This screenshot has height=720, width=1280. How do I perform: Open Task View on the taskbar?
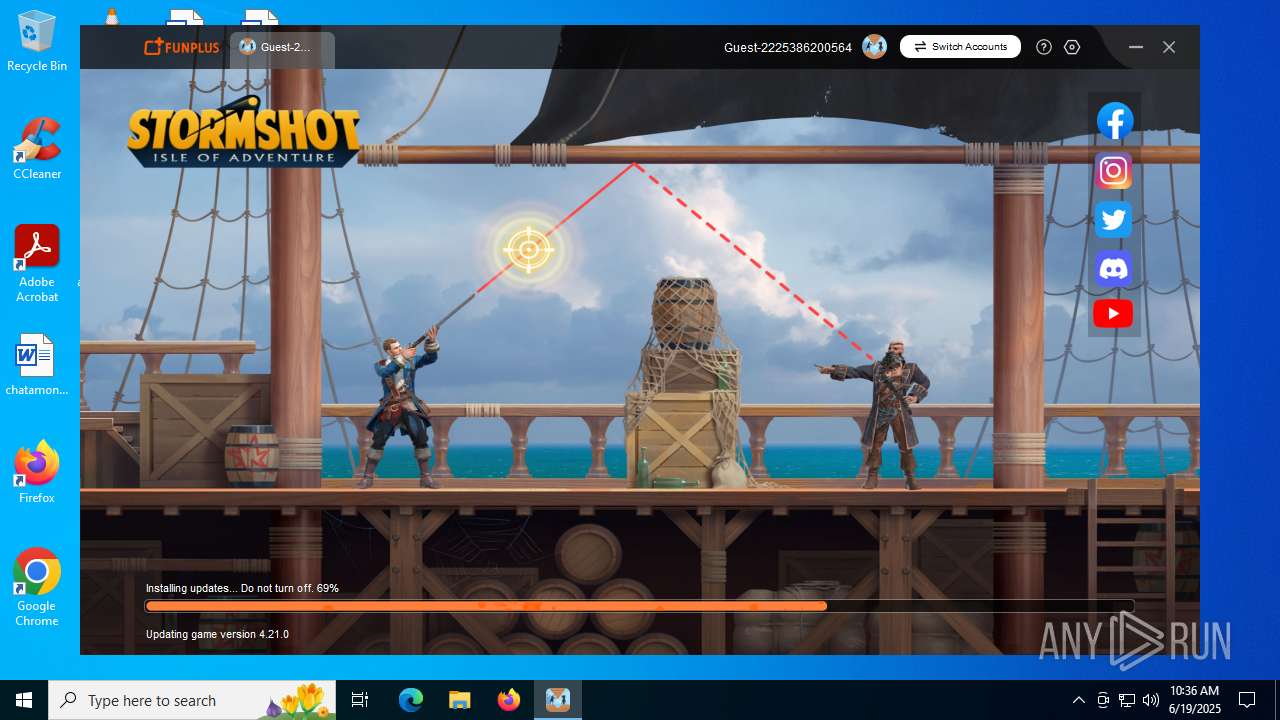coord(360,700)
